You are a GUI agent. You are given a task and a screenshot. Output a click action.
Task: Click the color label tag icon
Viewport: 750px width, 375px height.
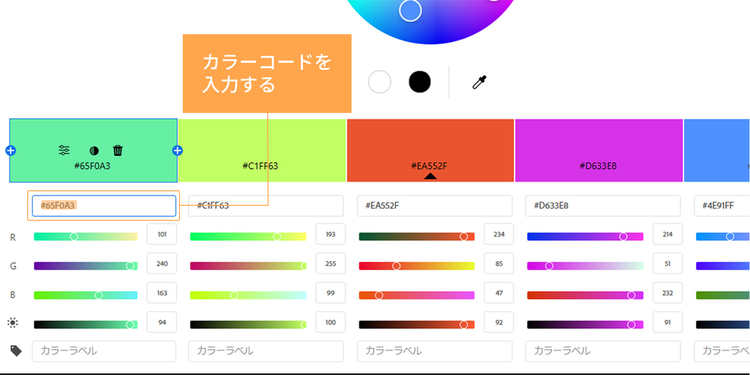pyautogui.click(x=16, y=351)
